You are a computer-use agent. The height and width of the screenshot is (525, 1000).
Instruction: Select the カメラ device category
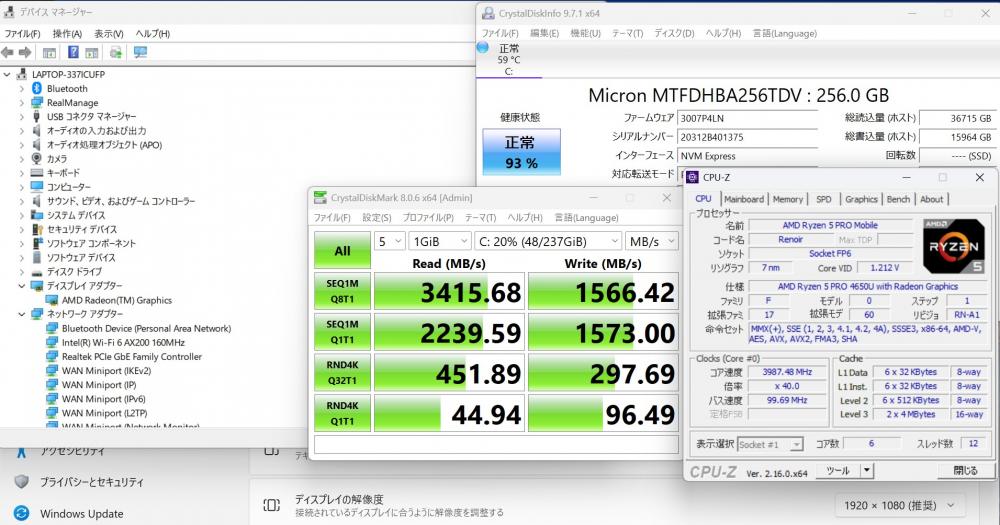tap(57, 159)
